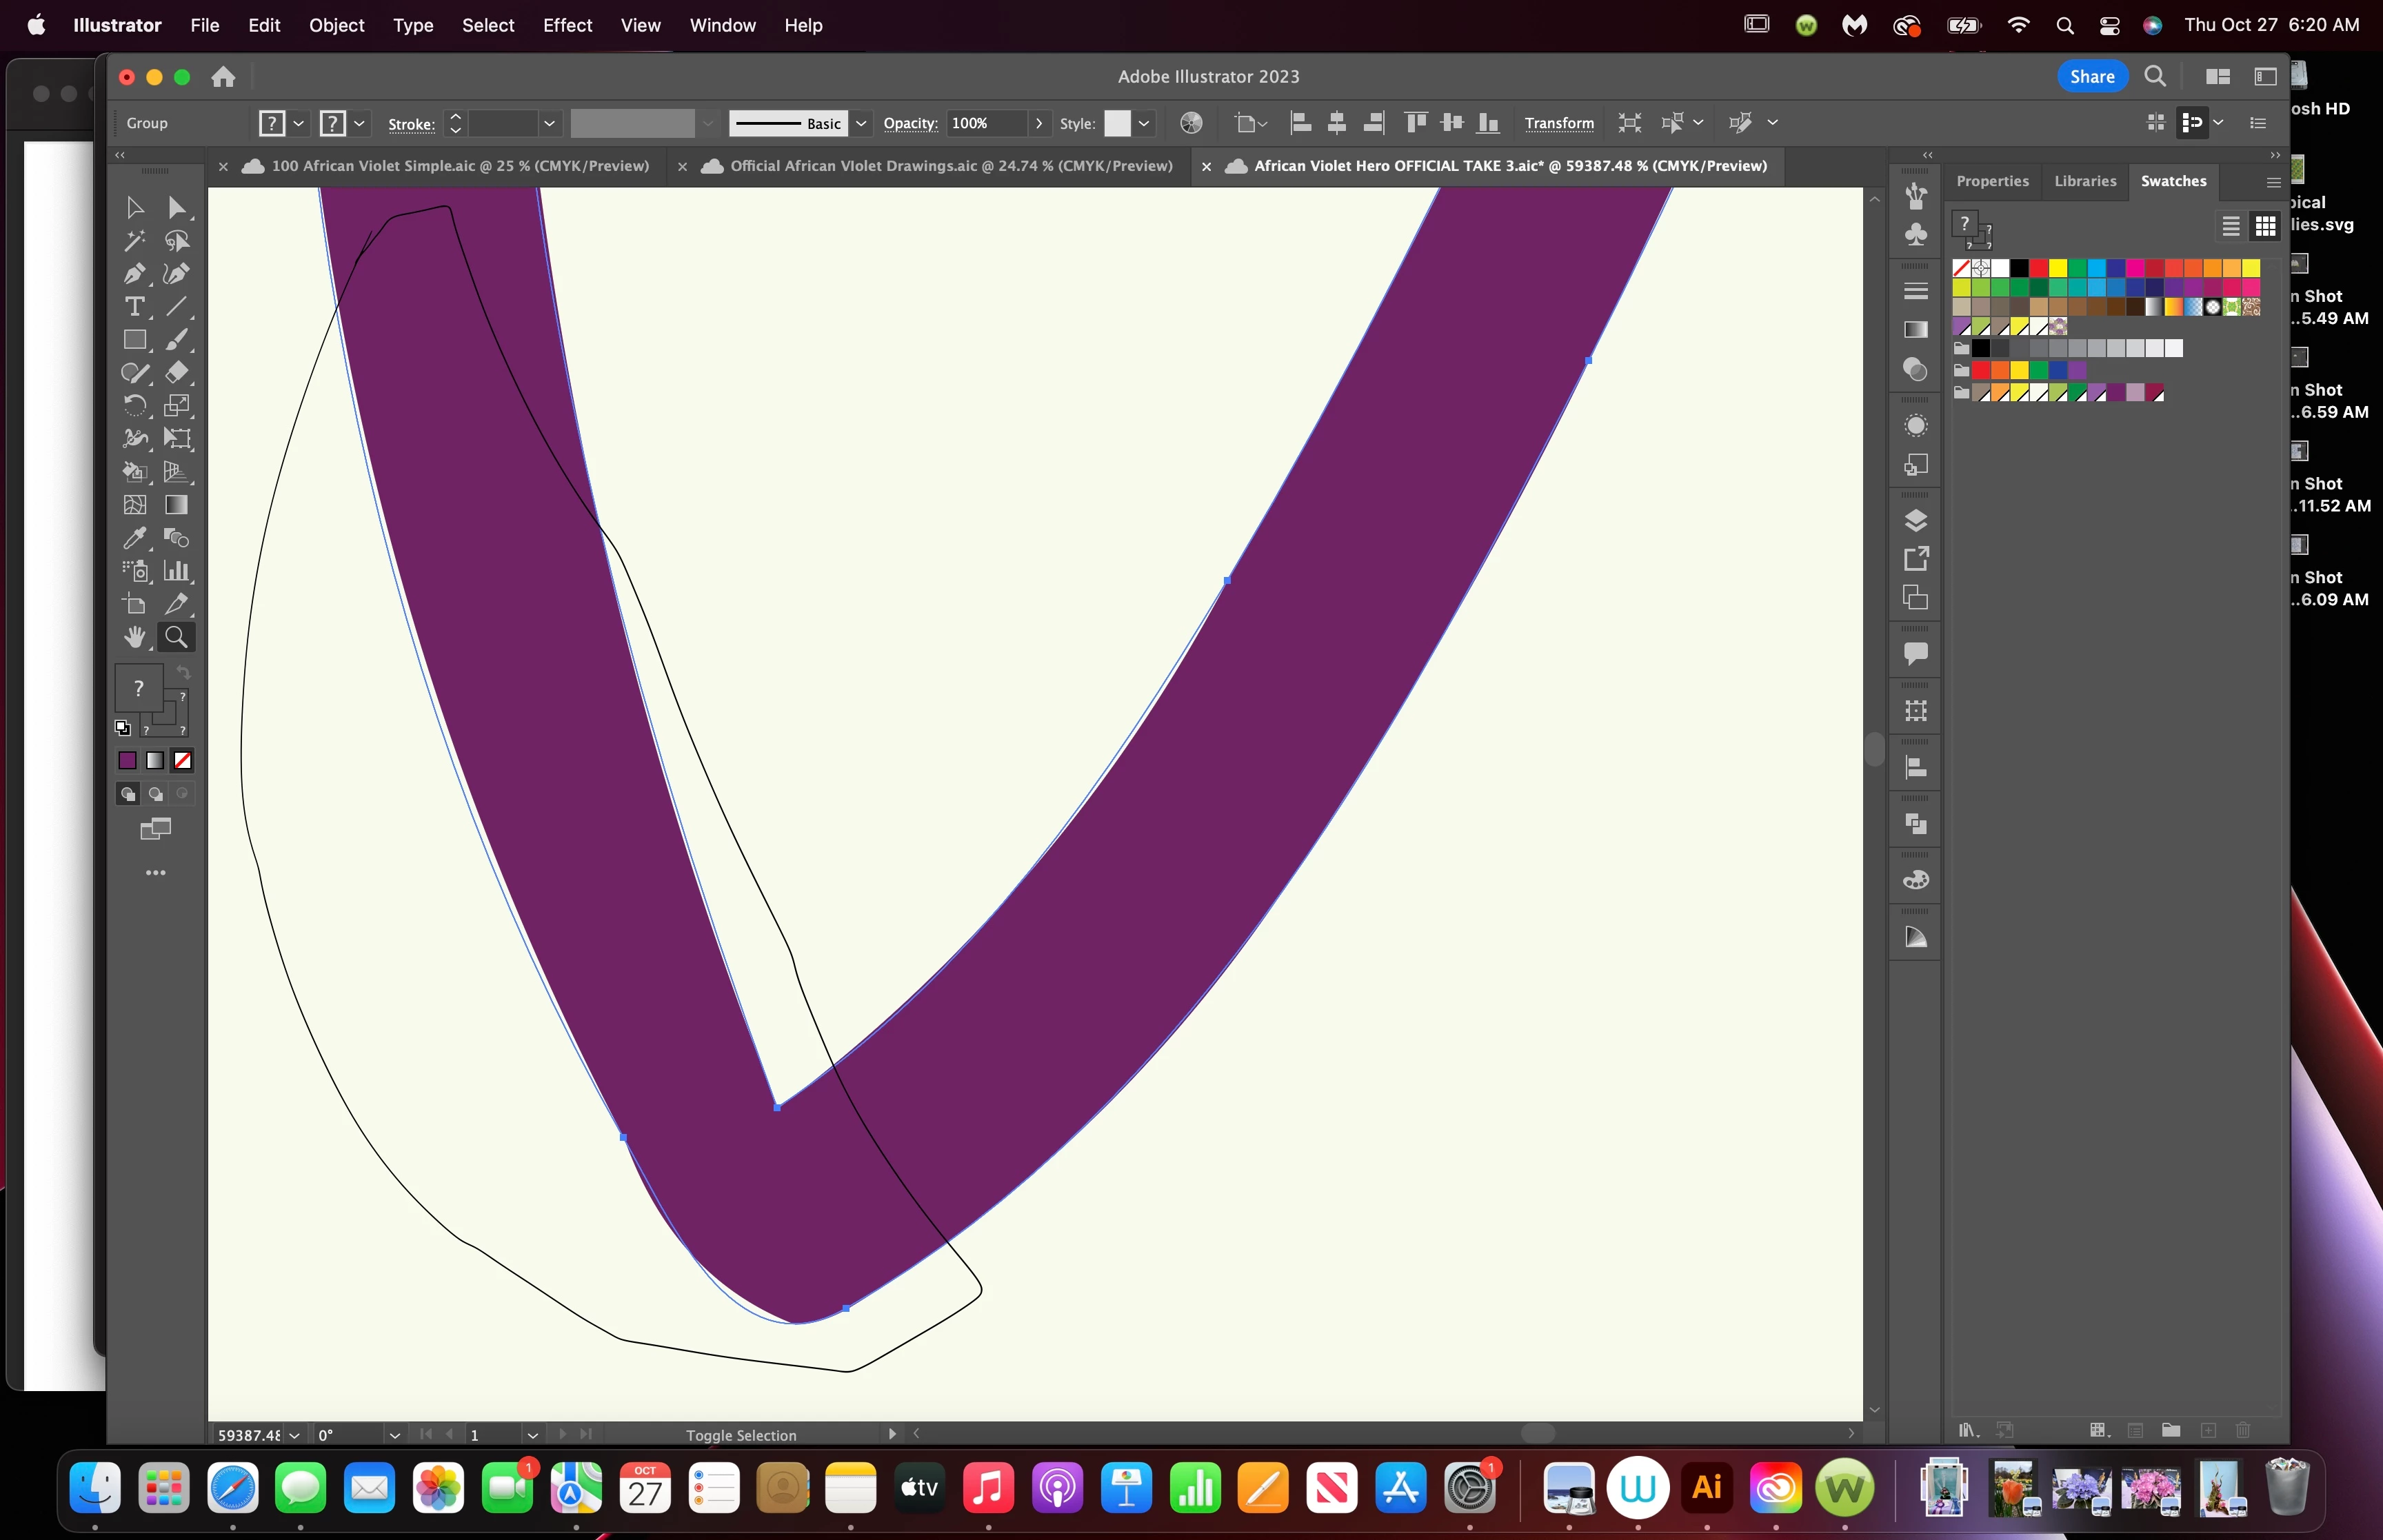Increase stroke weight with stepper

(x=456, y=116)
